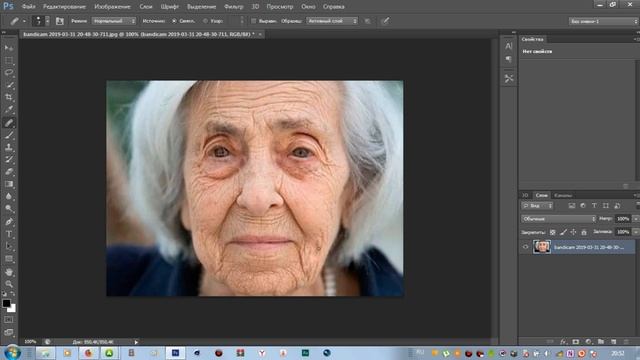Toggle Quick Mask mode icon
640x360 pixels.
[9, 320]
